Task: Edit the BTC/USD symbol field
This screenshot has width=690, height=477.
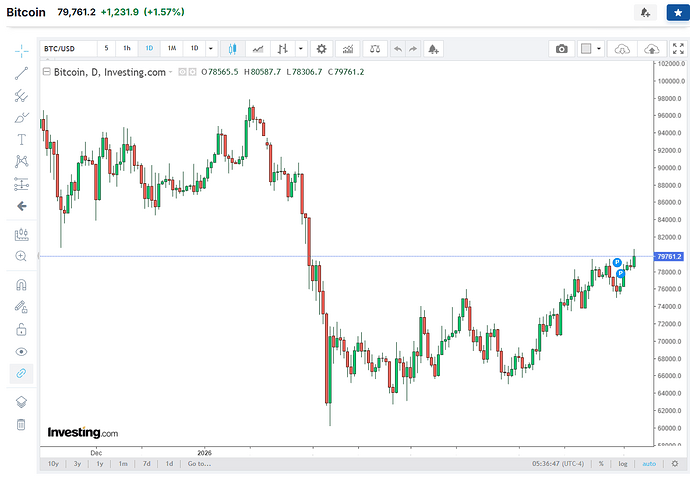Action: (x=68, y=48)
